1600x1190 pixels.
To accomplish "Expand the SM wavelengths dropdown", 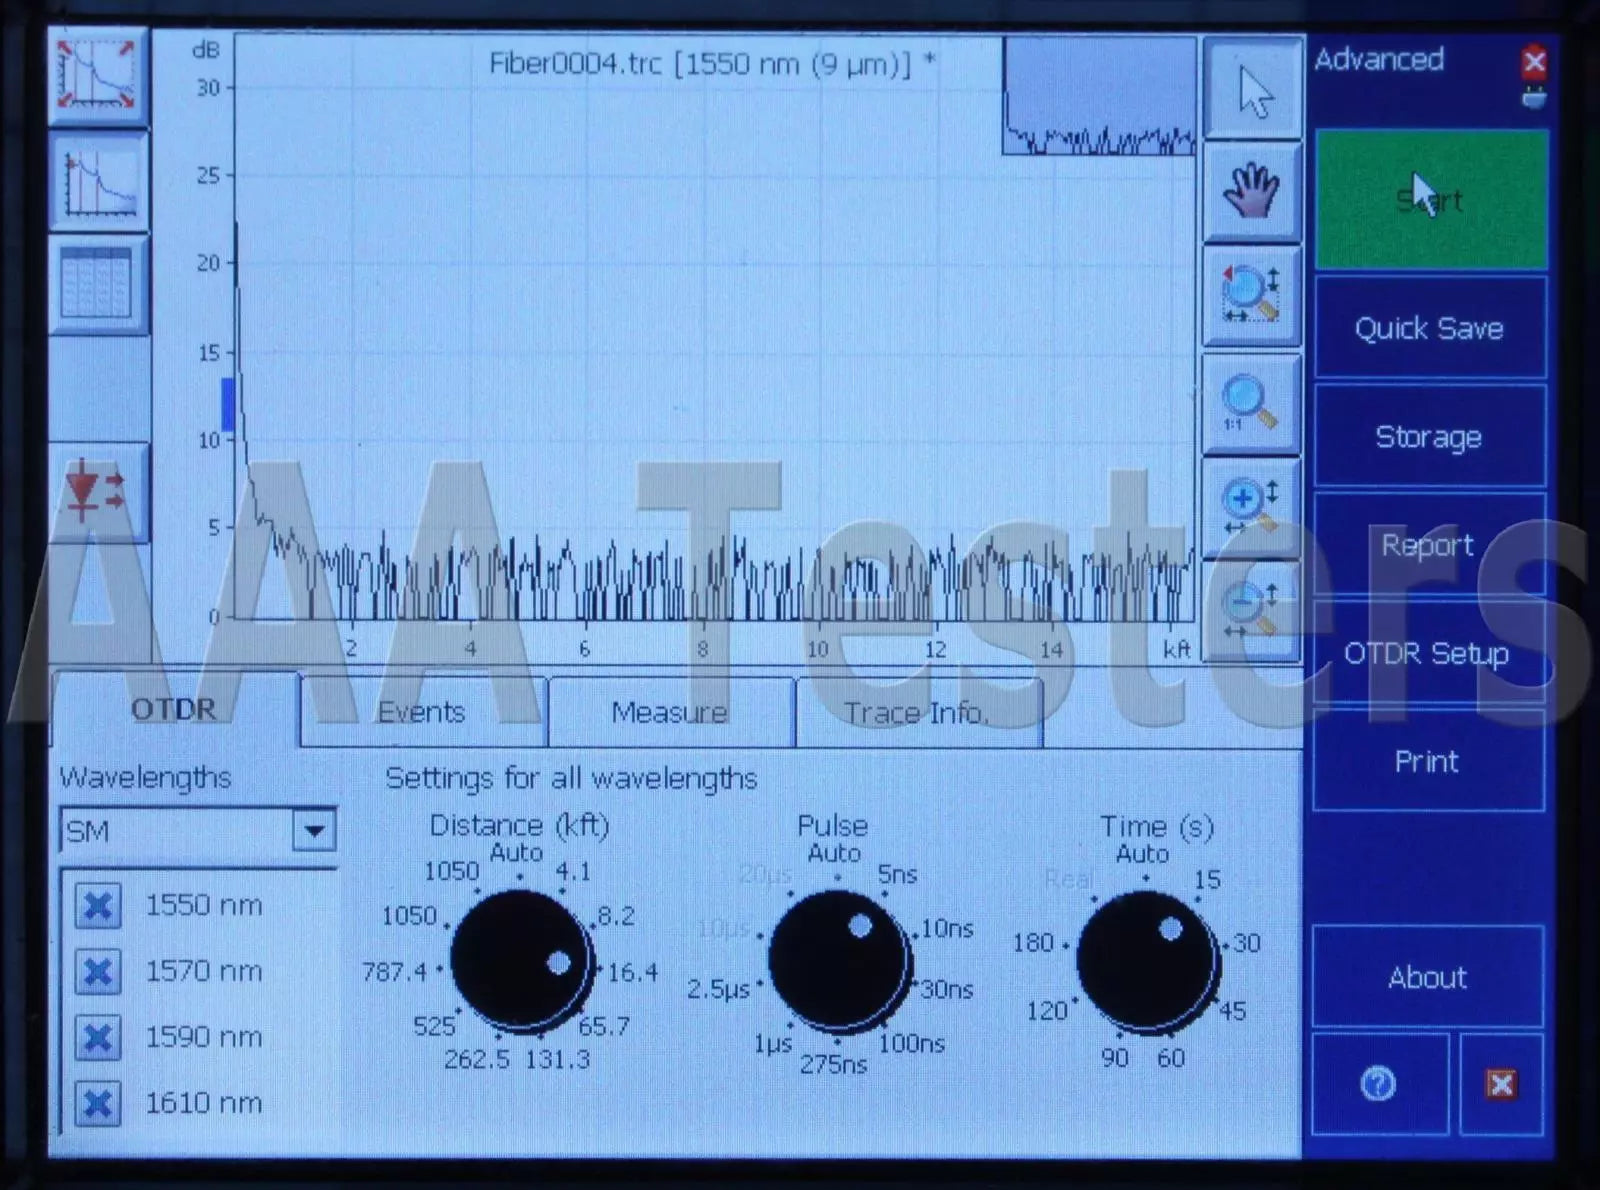I will pyautogui.click(x=314, y=830).
